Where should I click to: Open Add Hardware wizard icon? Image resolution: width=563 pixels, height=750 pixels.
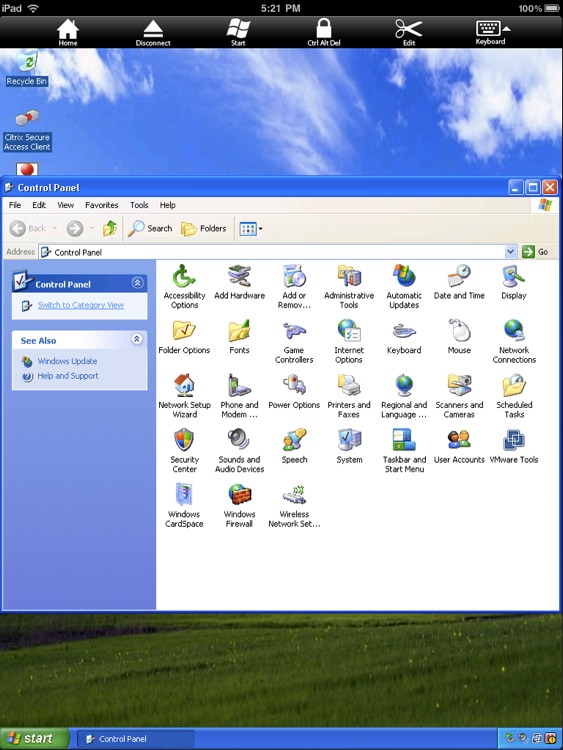[x=239, y=282]
